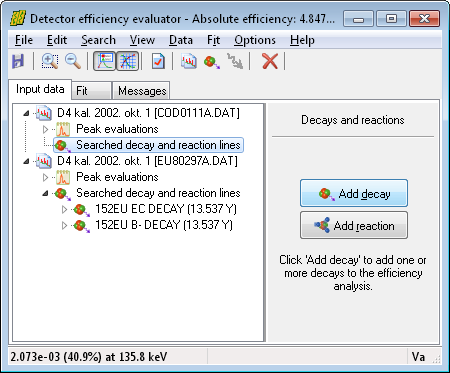Click the grayed reaction toolbar icon
Image resolution: width=450 pixels, height=373 pixels.
point(235,61)
